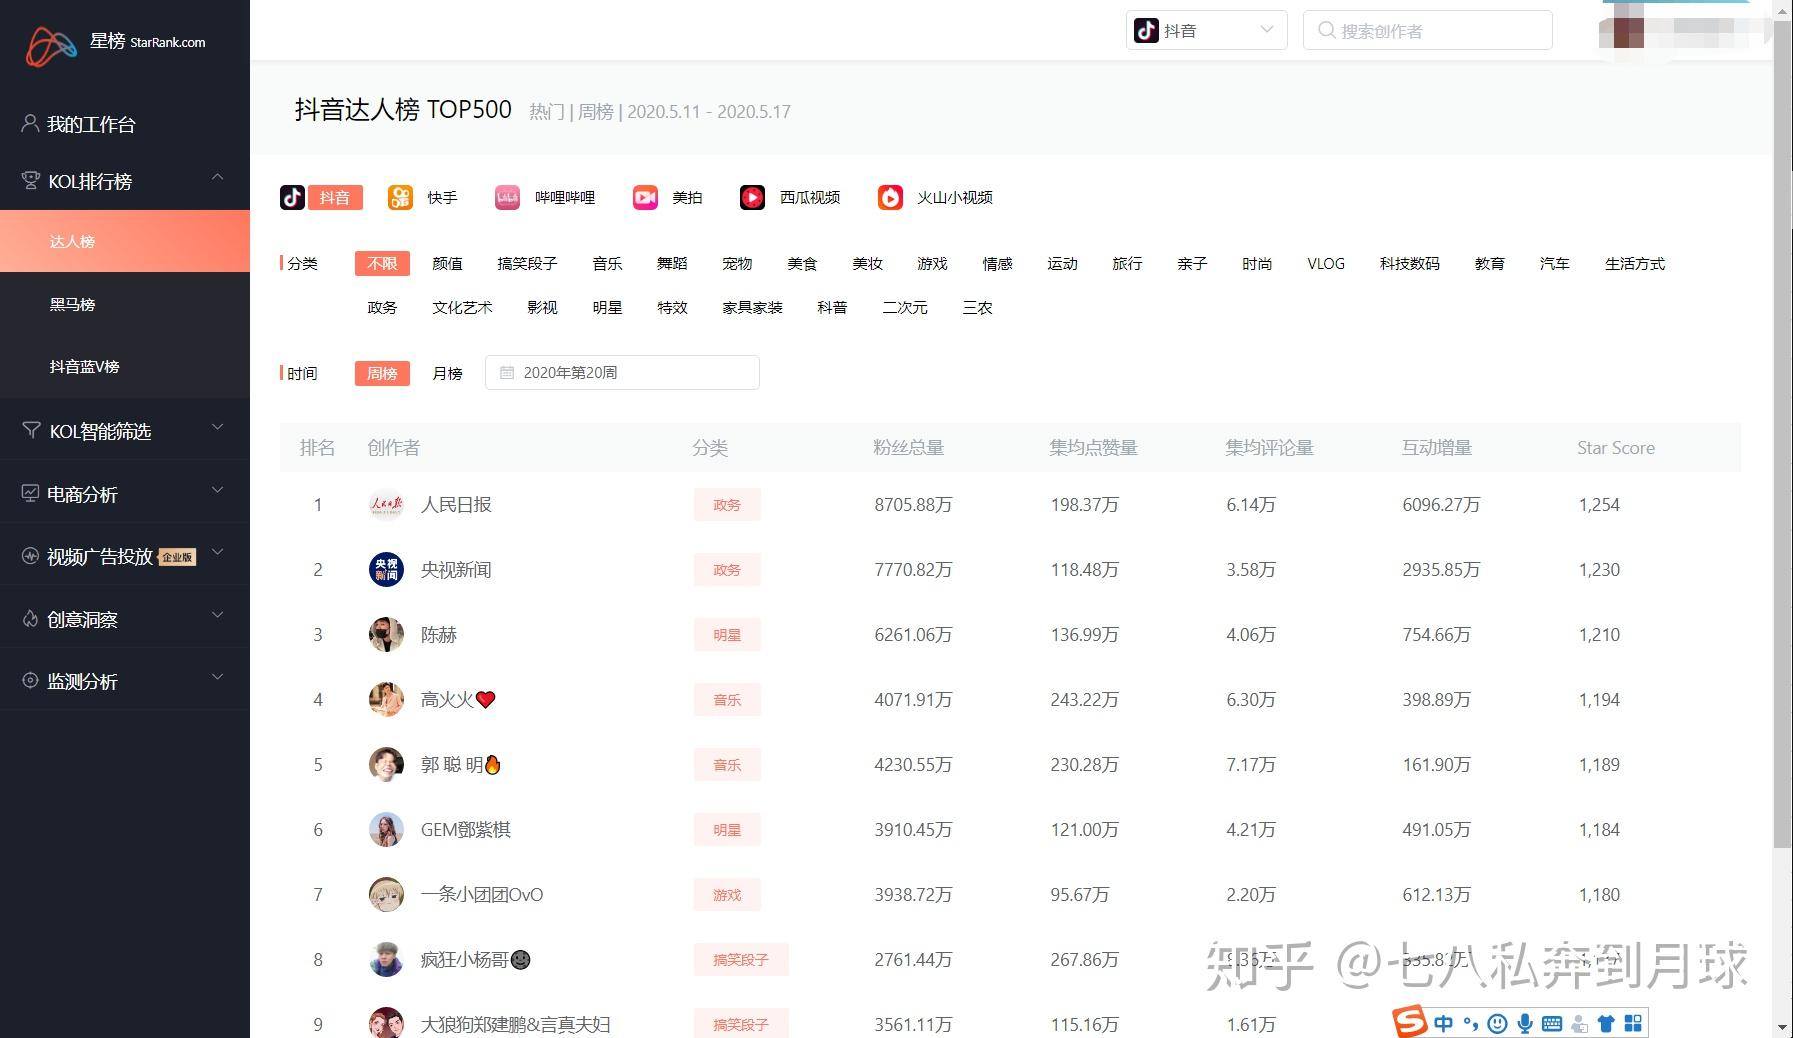Open 黑马榜 in the sidebar
The width and height of the screenshot is (1793, 1038).
coord(73,305)
